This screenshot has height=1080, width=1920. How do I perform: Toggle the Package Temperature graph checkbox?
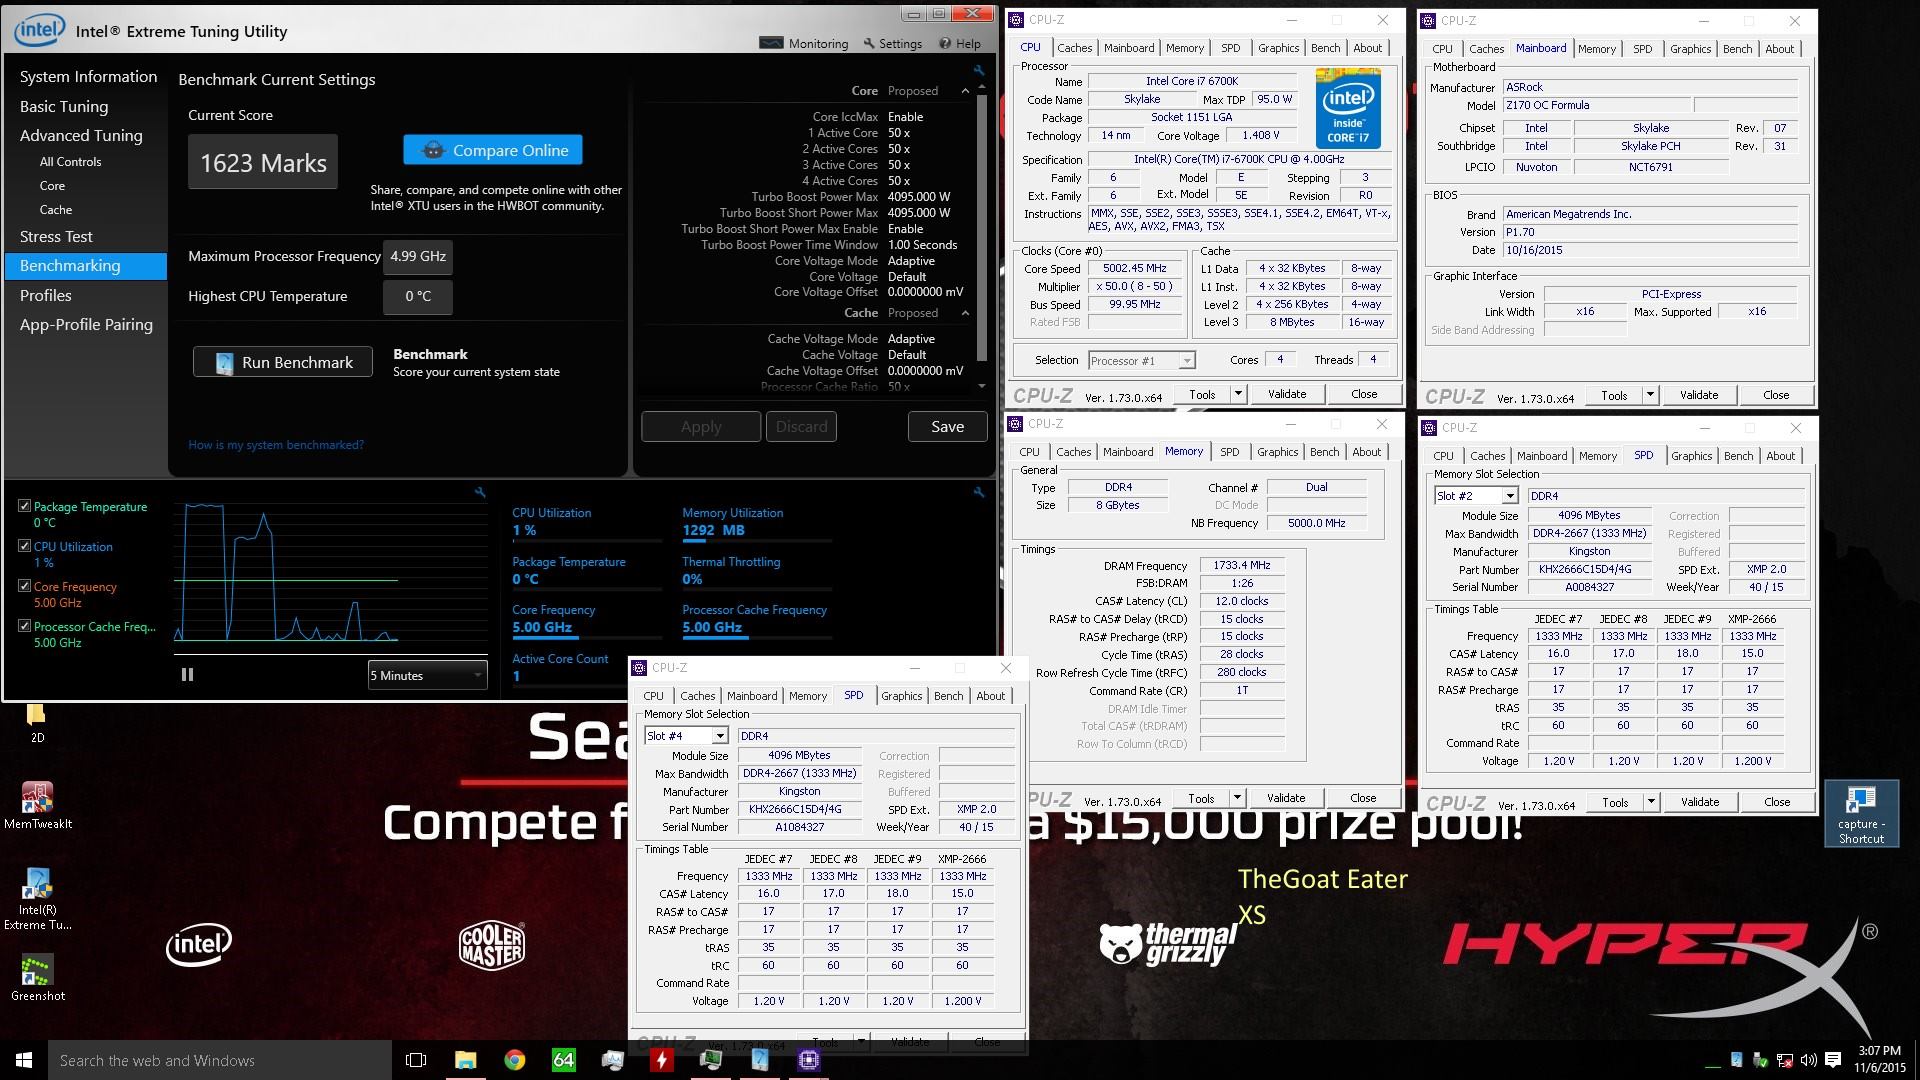coord(25,506)
